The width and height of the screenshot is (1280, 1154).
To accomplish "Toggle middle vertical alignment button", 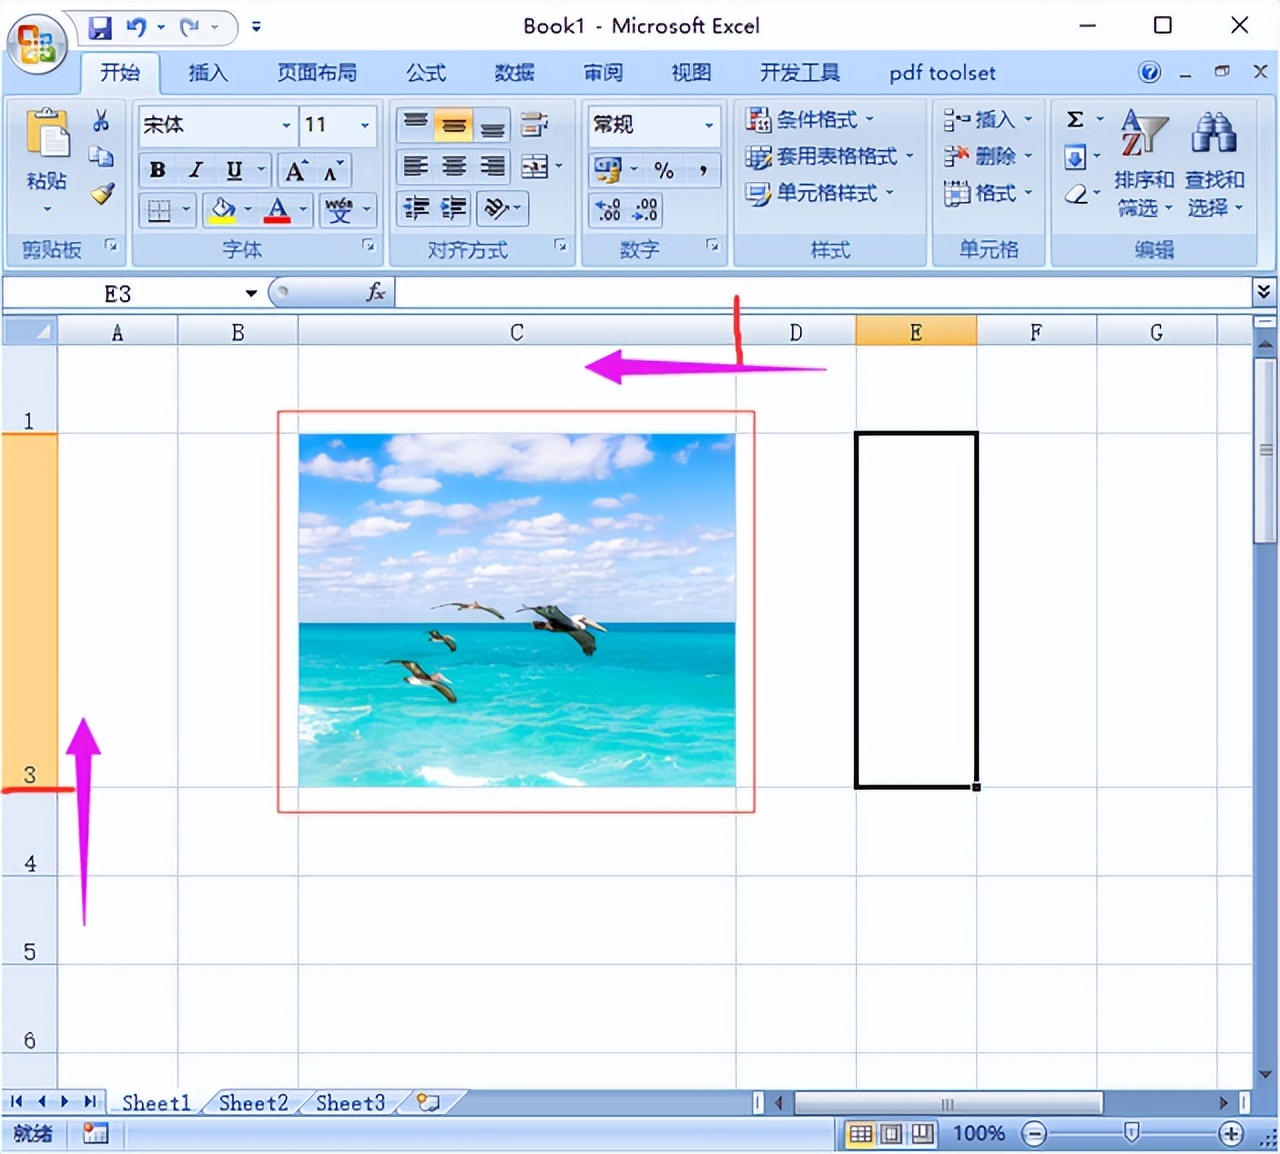I will click(x=454, y=125).
